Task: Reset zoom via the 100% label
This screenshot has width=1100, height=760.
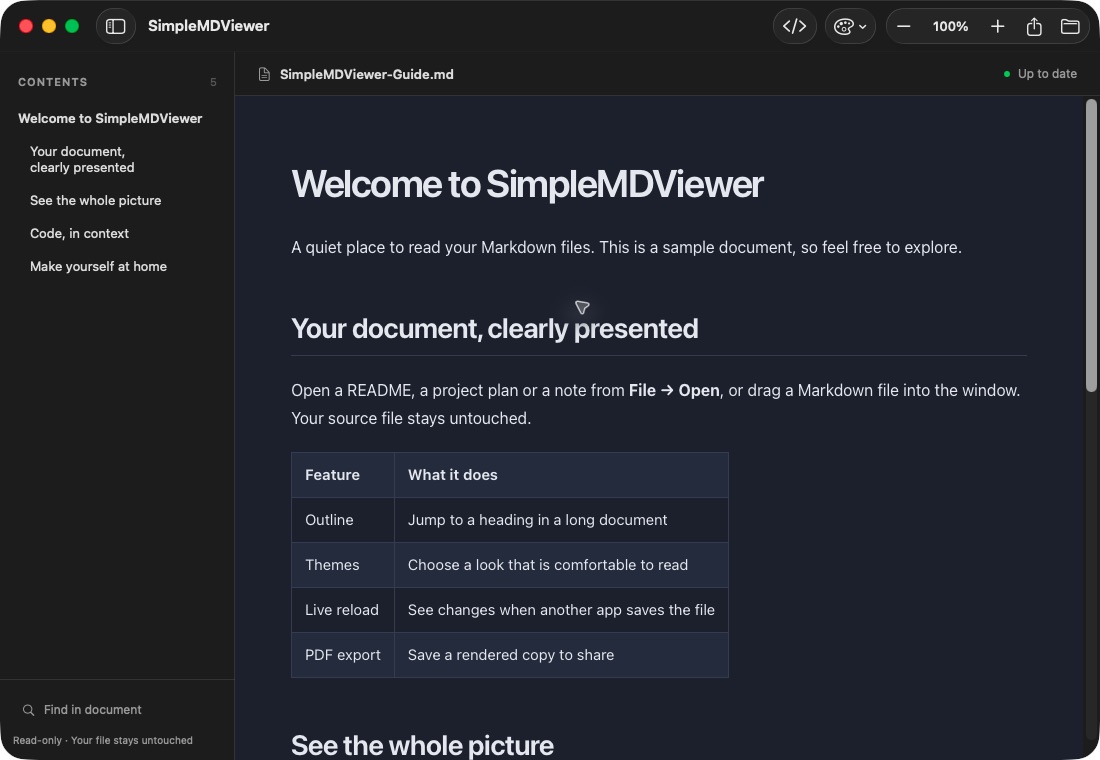Action: [x=950, y=27]
